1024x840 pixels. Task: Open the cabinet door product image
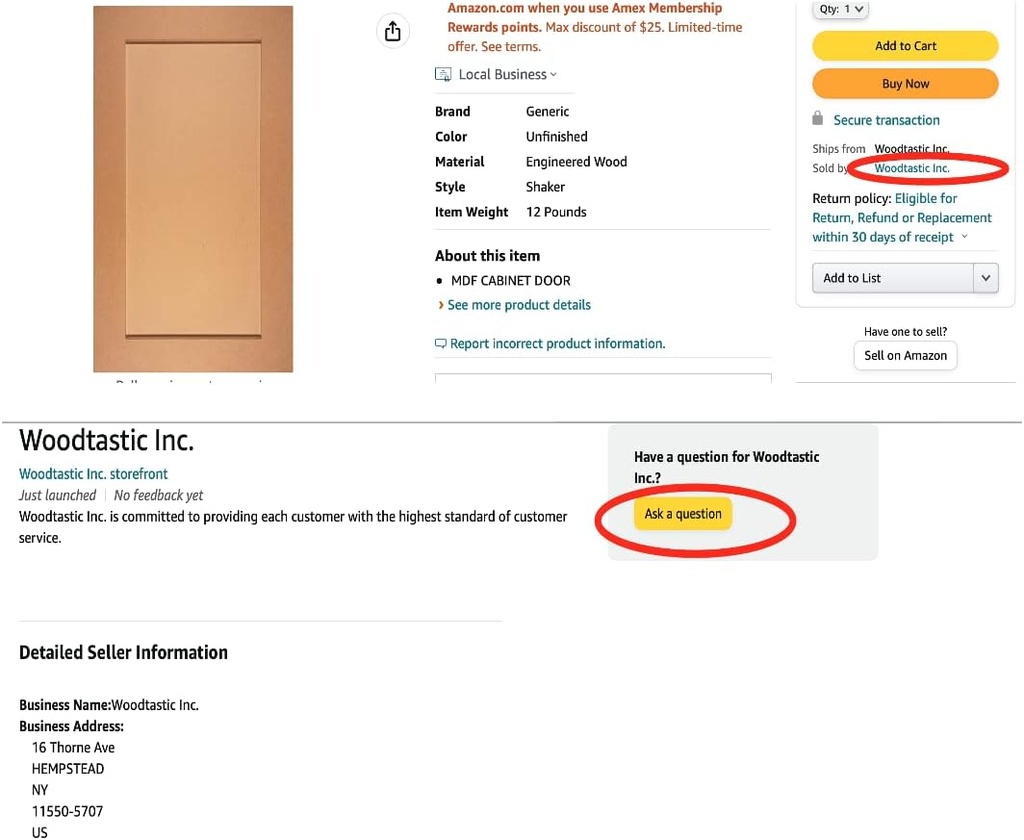click(193, 189)
